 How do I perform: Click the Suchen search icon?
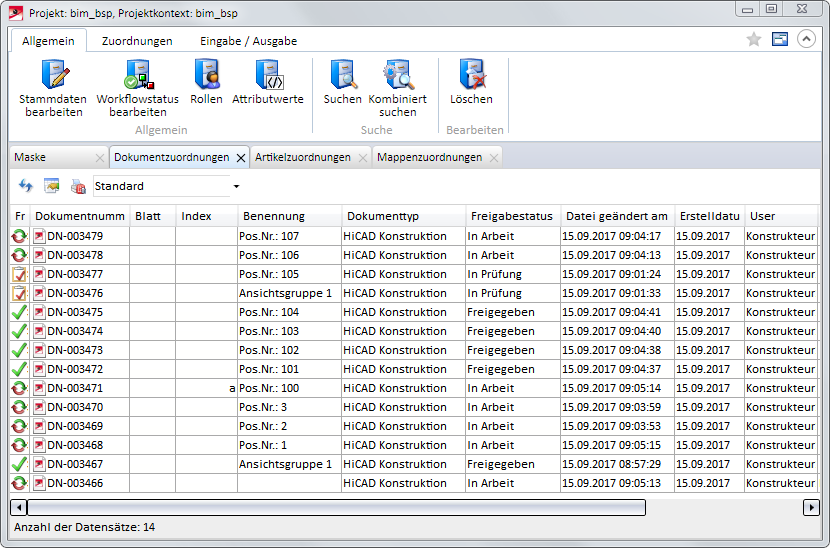click(343, 76)
